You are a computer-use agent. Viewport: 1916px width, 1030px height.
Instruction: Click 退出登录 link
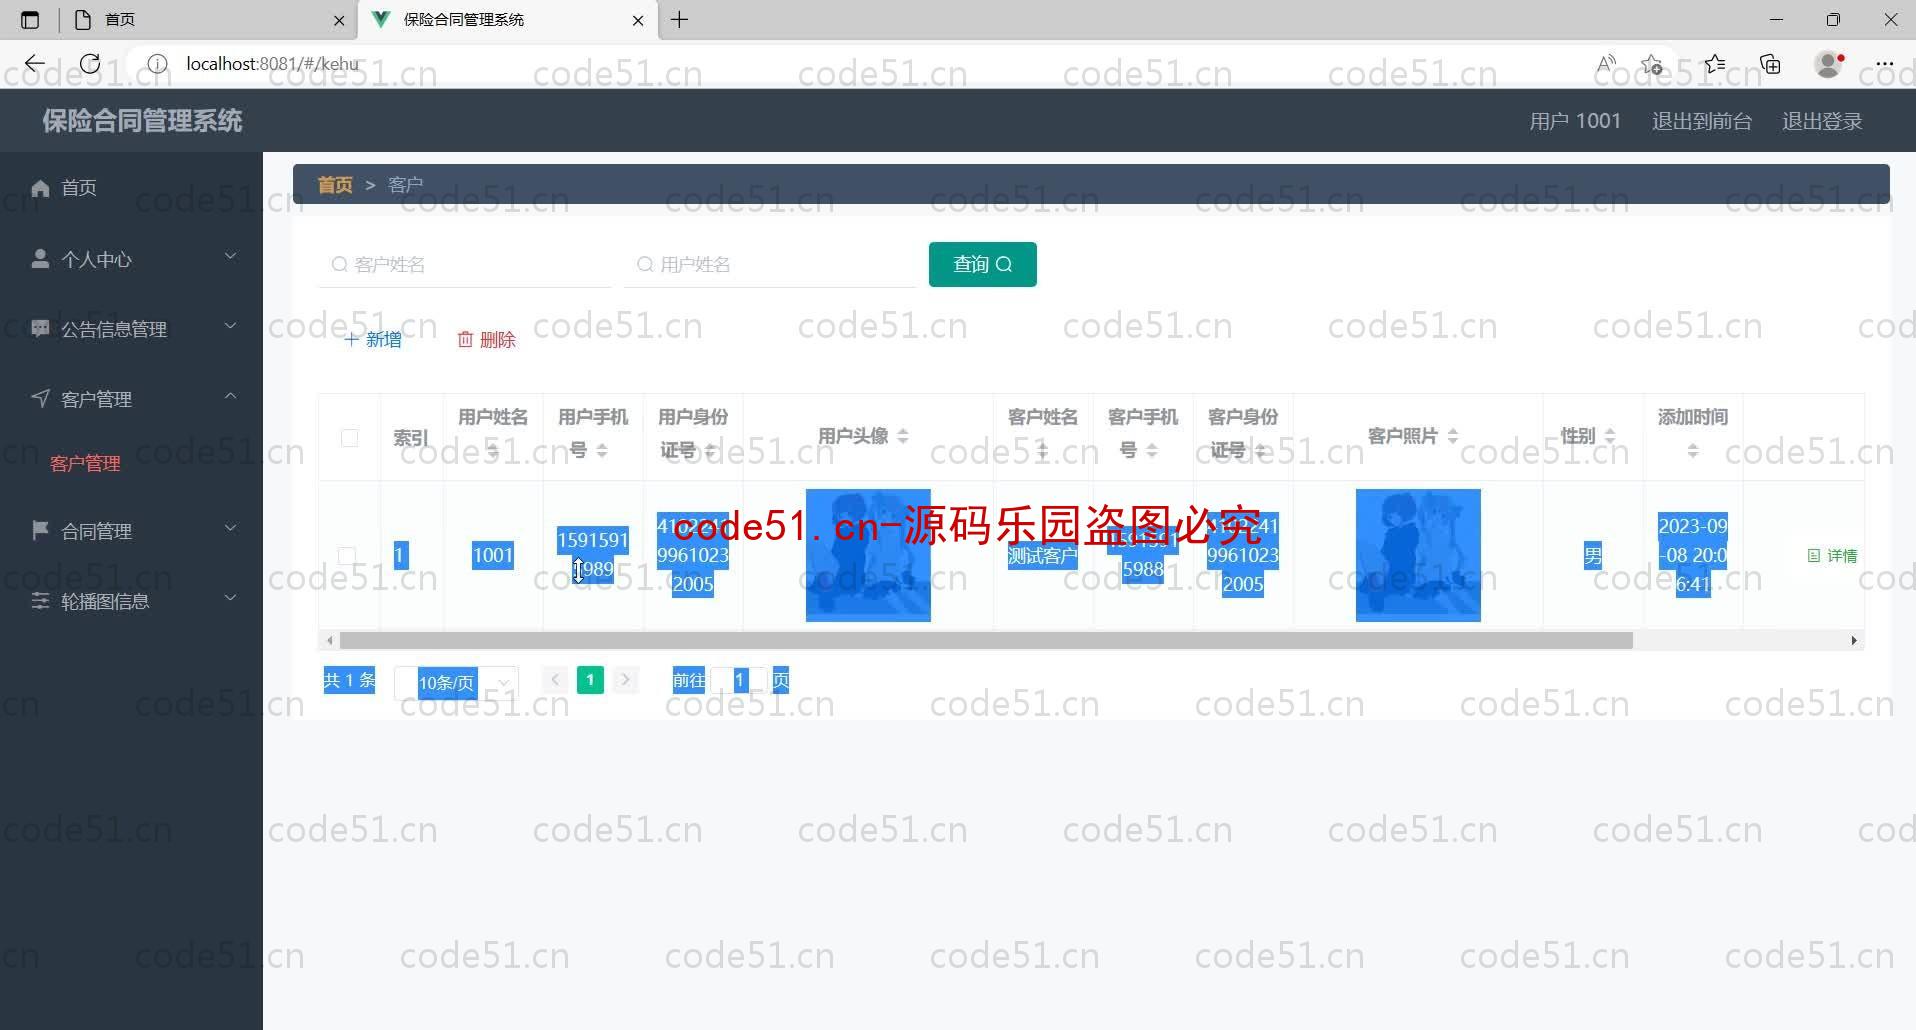[x=1822, y=121]
